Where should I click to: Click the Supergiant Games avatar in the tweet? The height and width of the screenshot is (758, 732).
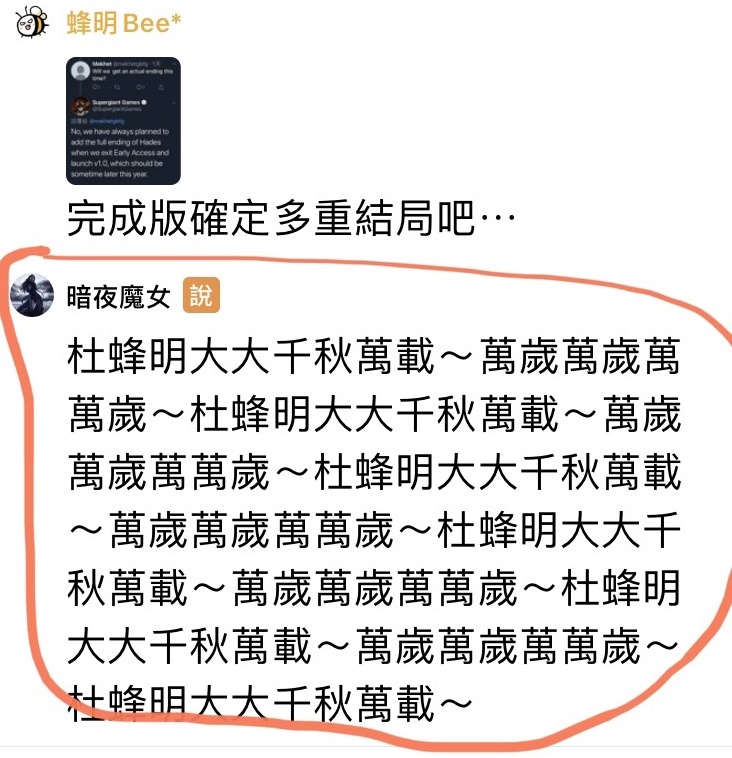81,106
